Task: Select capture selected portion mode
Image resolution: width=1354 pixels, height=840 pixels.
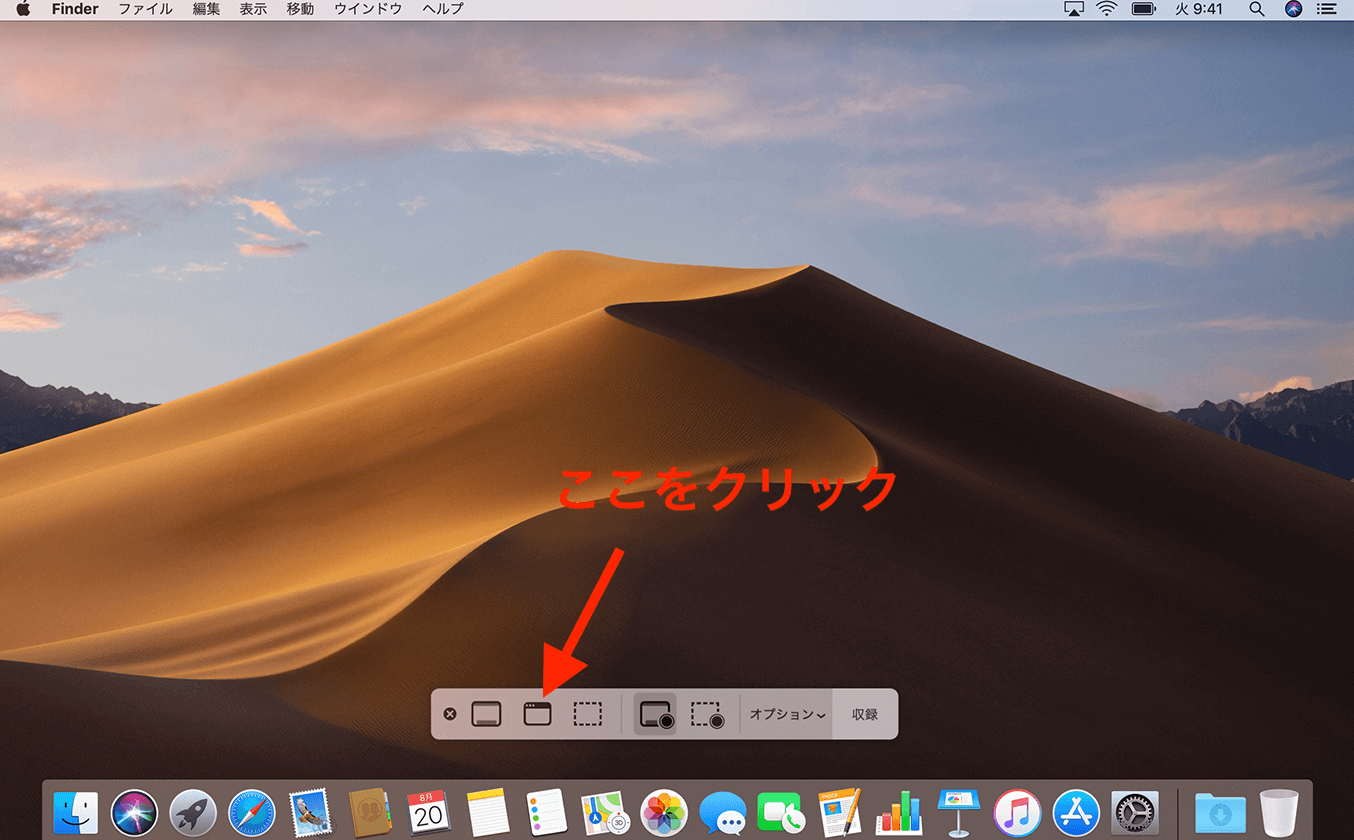Action: [x=588, y=714]
